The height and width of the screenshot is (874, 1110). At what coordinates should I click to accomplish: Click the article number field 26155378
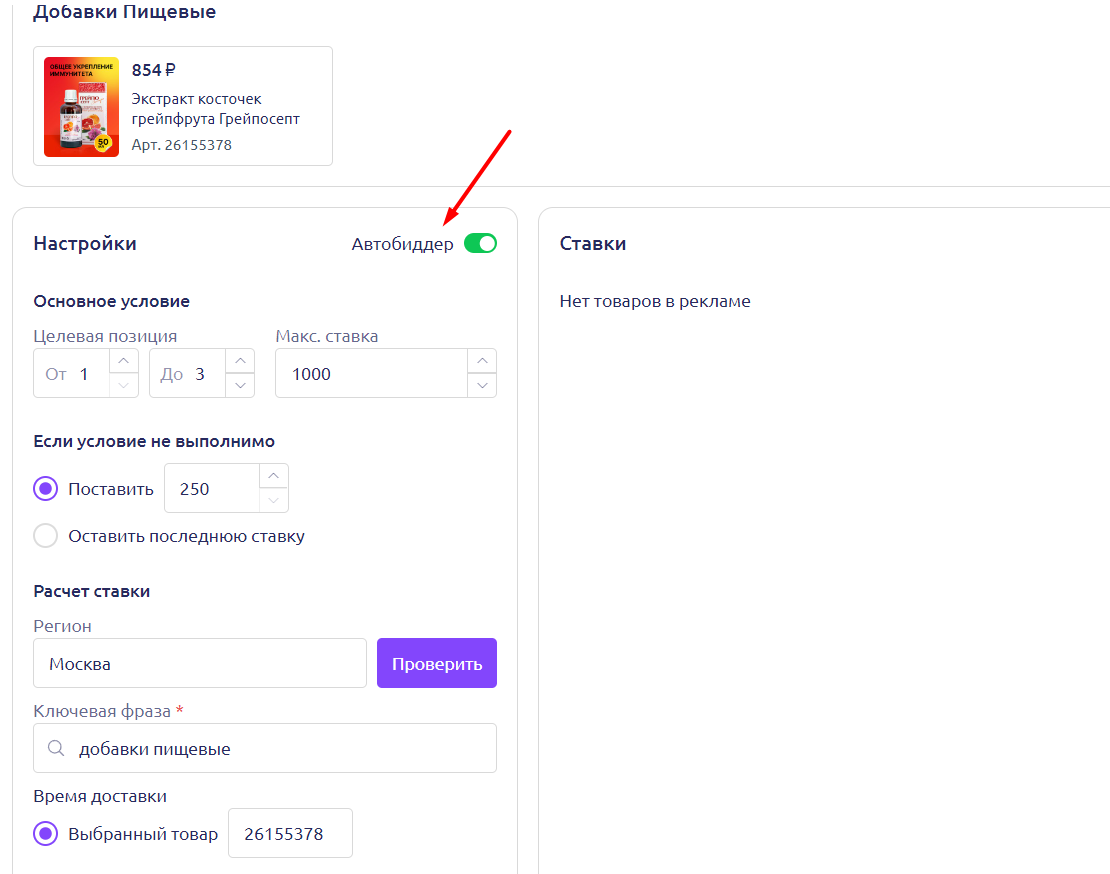click(290, 834)
